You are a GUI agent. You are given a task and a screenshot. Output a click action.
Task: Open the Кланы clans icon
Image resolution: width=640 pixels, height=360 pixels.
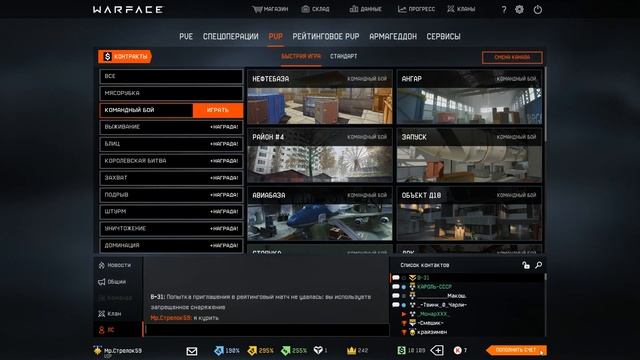pyautogui.click(x=451, y=9)
